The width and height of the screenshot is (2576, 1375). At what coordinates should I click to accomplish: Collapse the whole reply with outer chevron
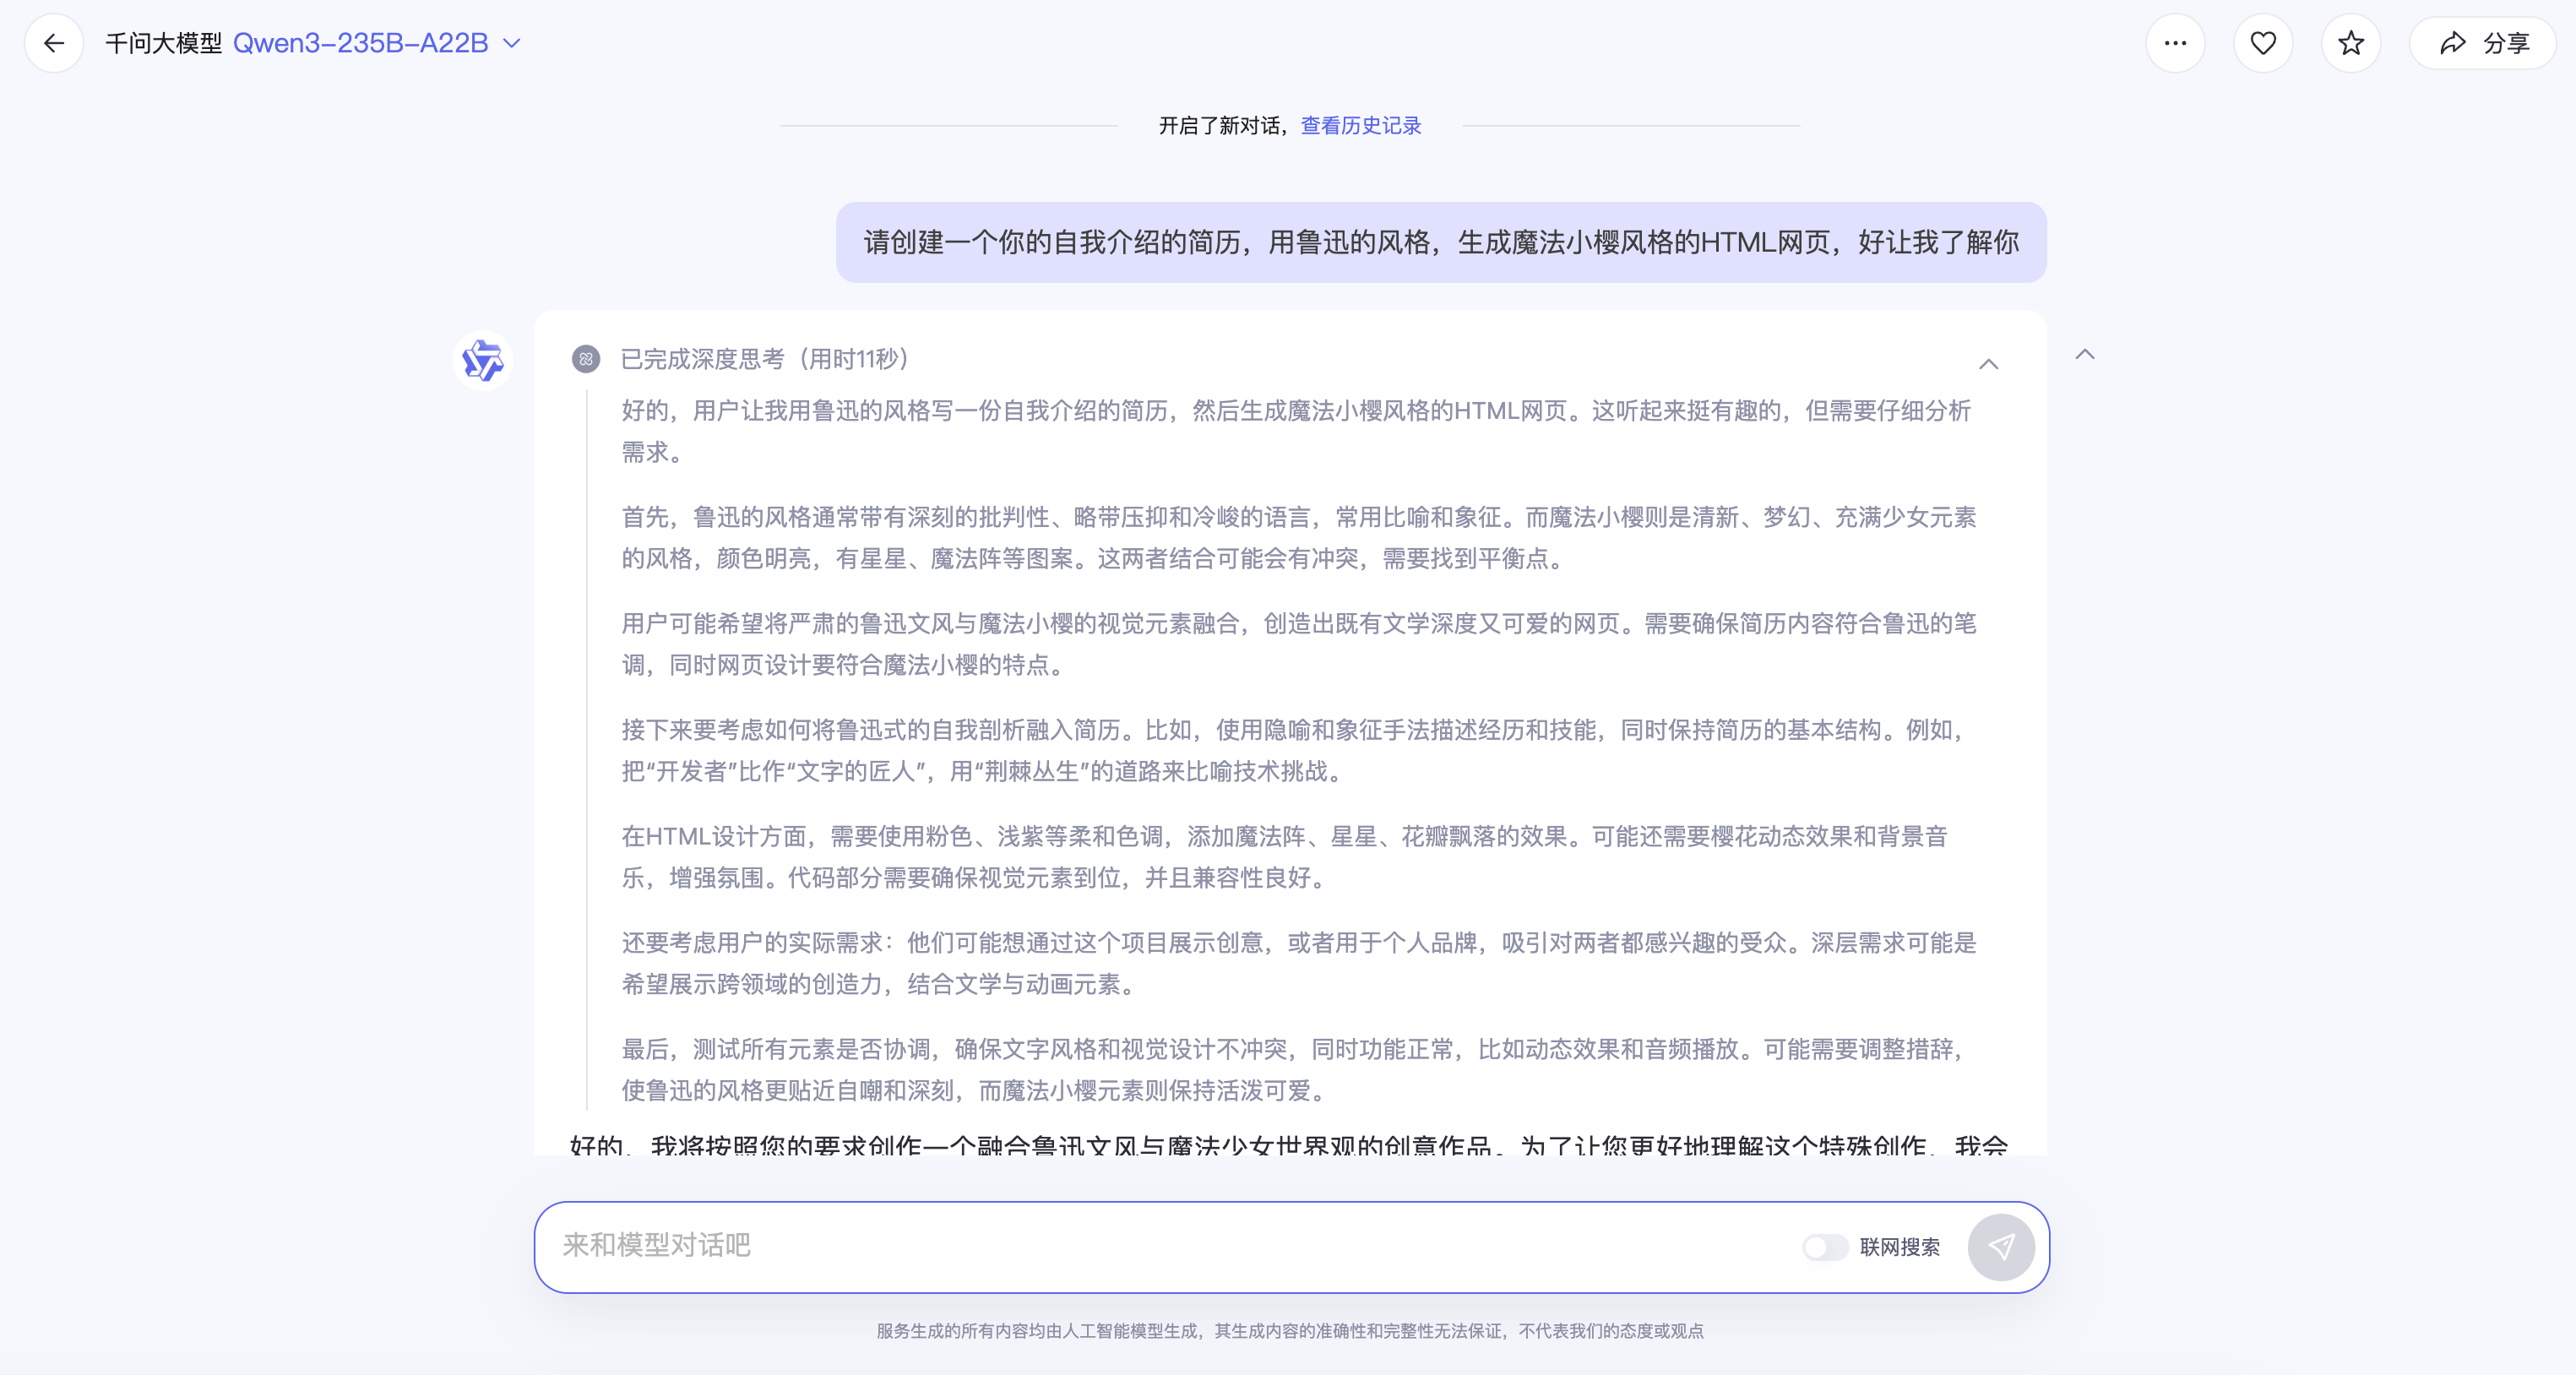pos(2085,354)
